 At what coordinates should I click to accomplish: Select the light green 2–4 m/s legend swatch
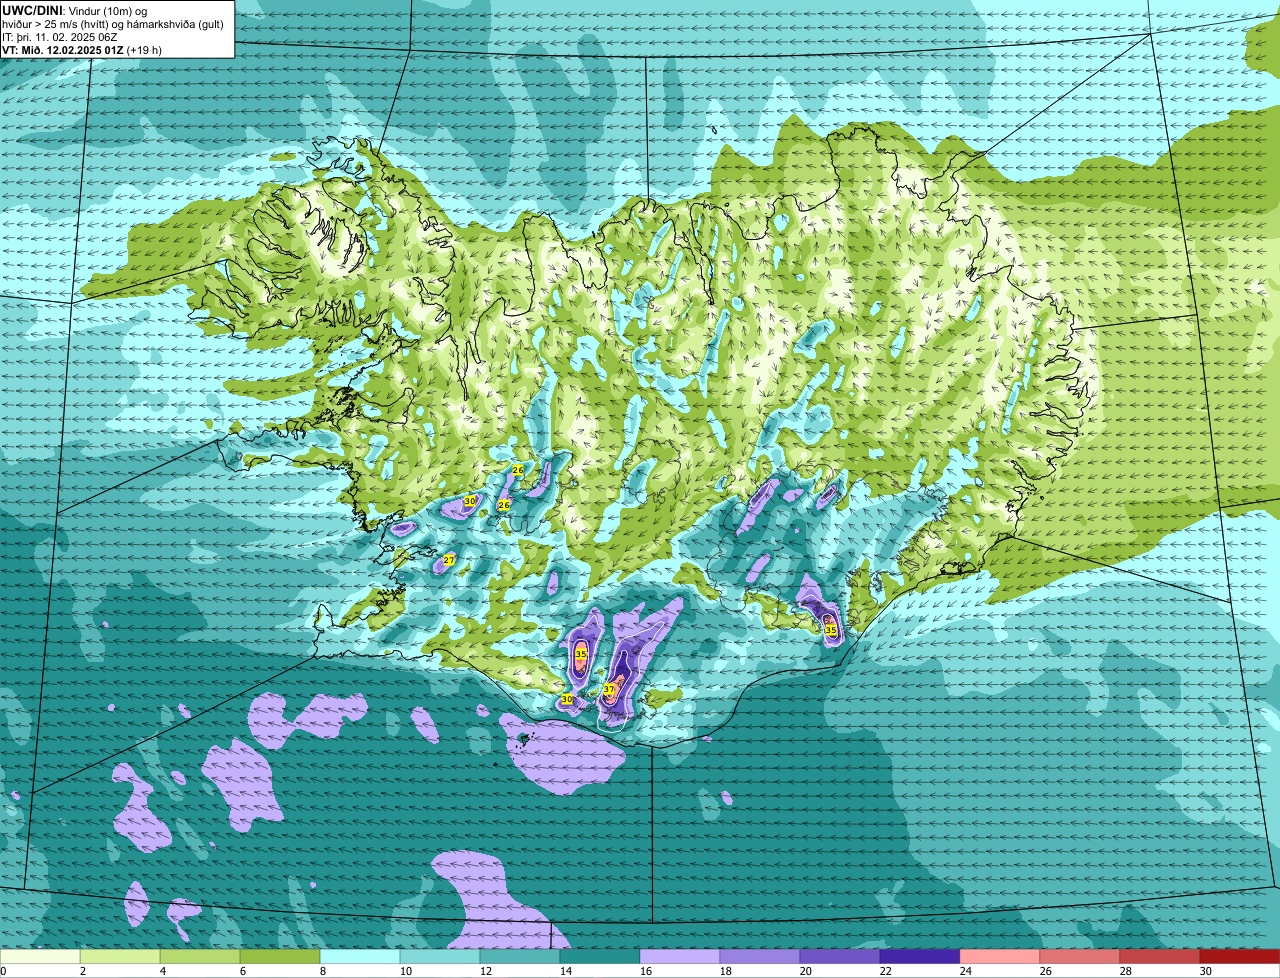tap(120, 957)
